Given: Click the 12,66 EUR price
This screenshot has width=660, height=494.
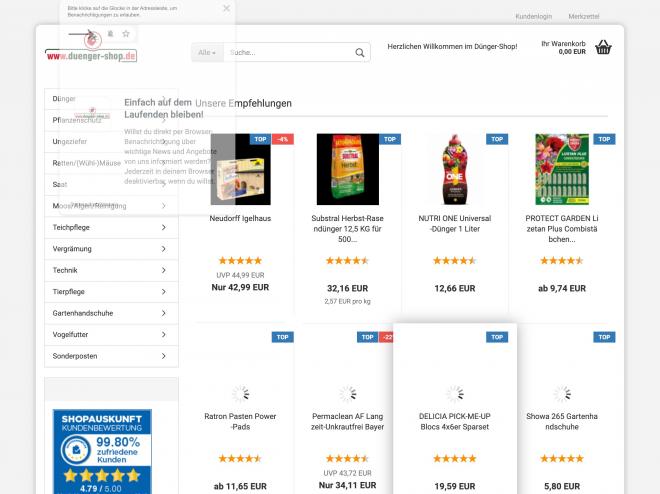Looking at the screenshot, I should pos(455,288).
